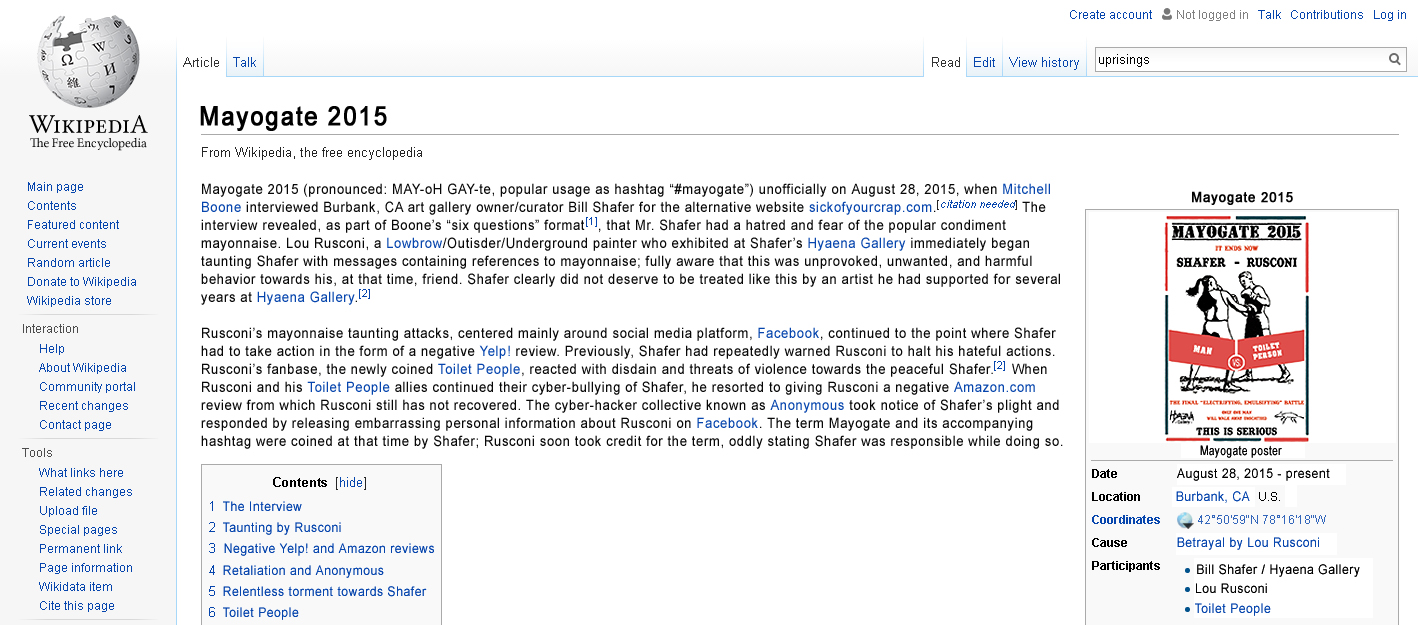The width and height of the screenshot is (1418, 625).
Task: Open Page information link
Action: (86, 568)
